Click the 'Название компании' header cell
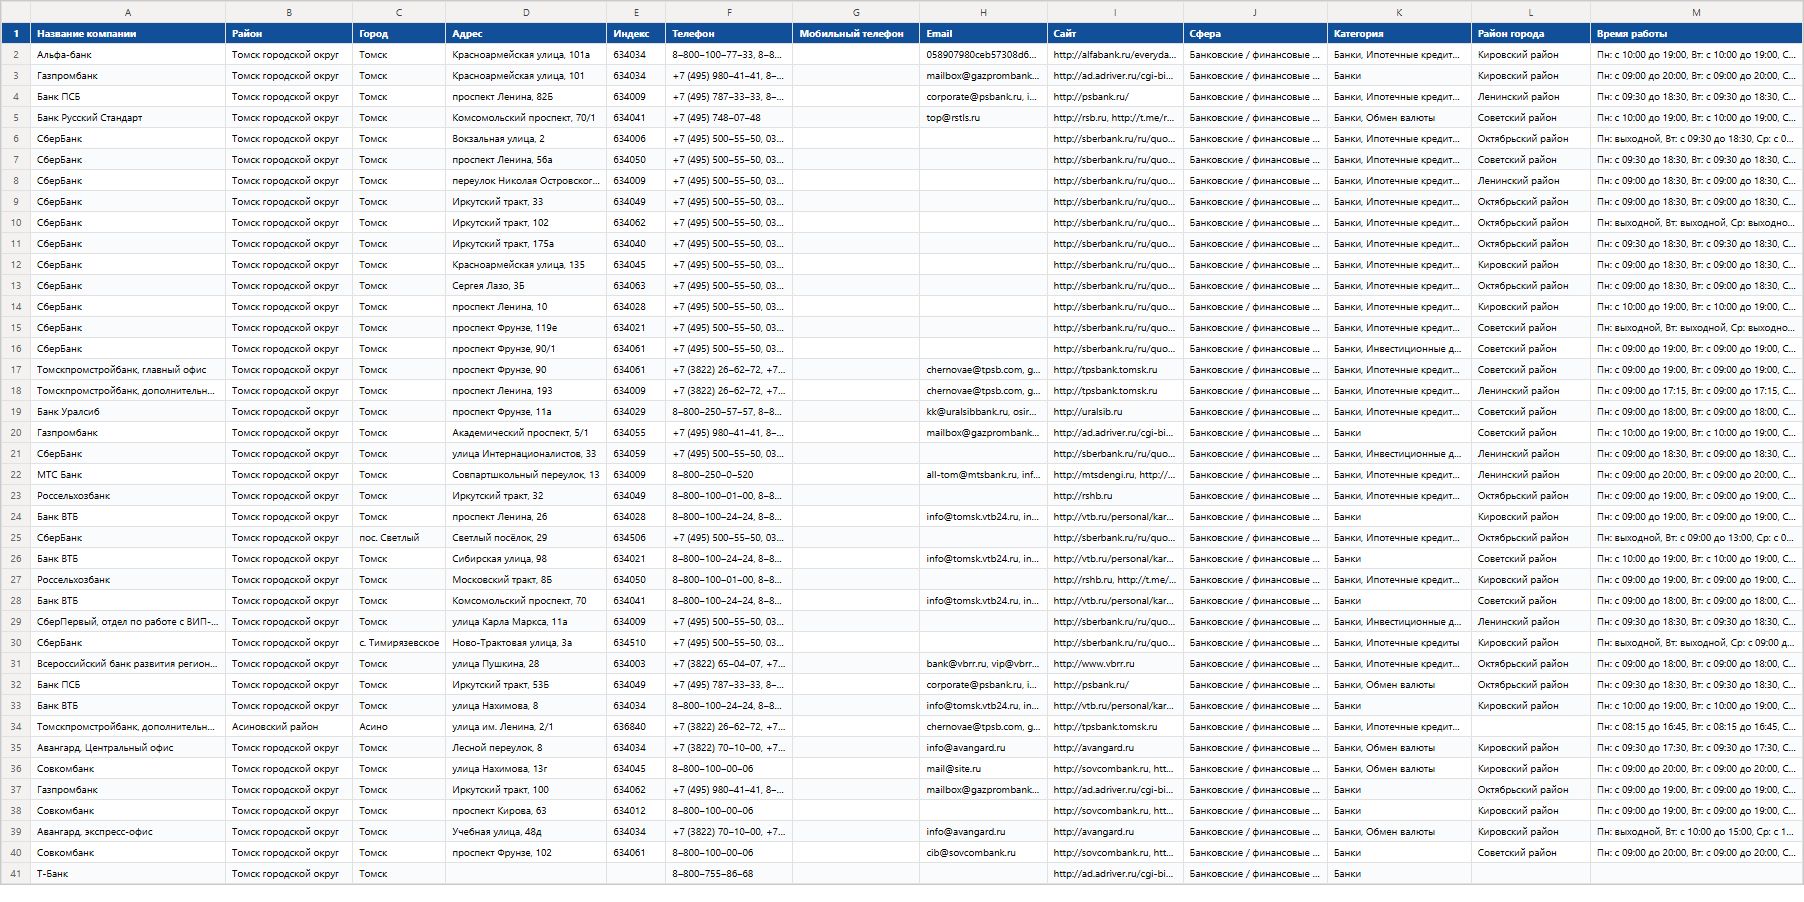Screen dimensions: 1804x902 128,34
